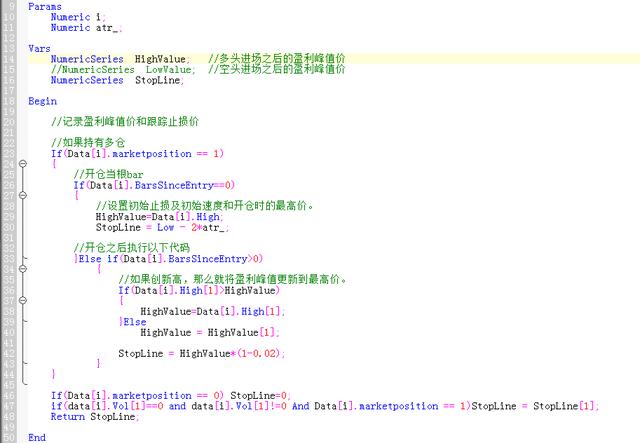The image size is (640, 443).
Task: Click line number 50 in the gutter
Action: 8,437
